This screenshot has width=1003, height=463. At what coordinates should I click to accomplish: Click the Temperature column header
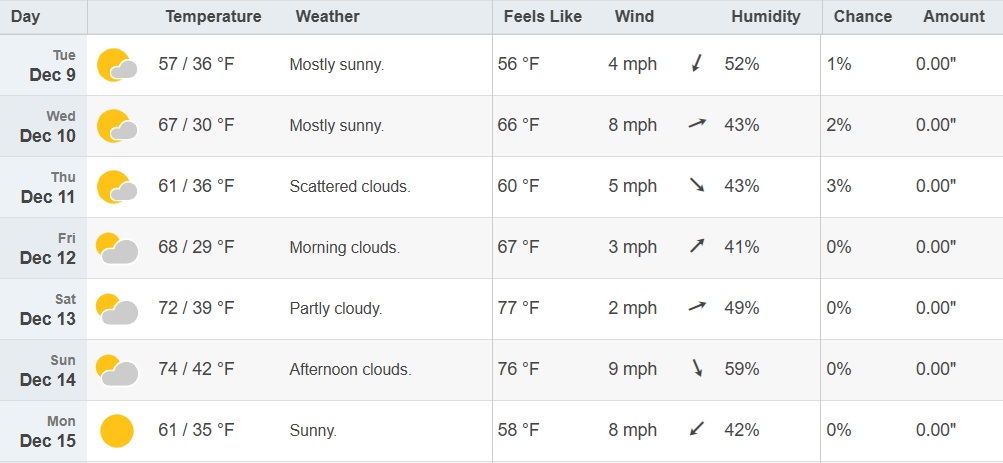pos(213,16)
